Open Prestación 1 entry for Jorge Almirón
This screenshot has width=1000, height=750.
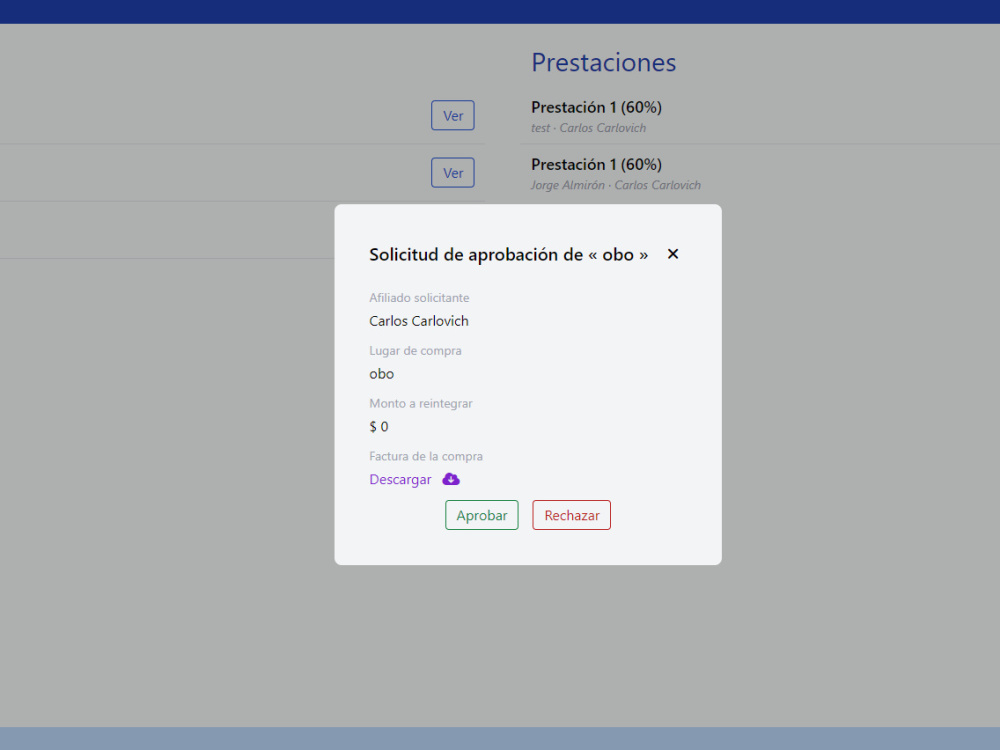coord(596,165)
